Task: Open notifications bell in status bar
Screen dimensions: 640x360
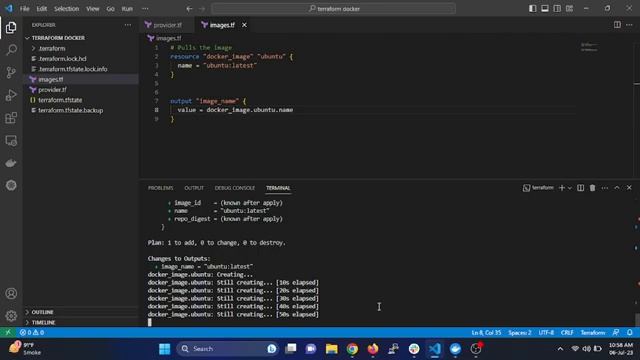Action: tap(629, 332)
